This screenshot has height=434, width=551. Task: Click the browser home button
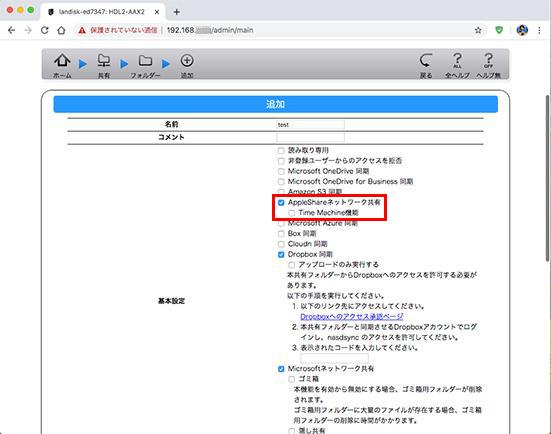pos(61,30)
